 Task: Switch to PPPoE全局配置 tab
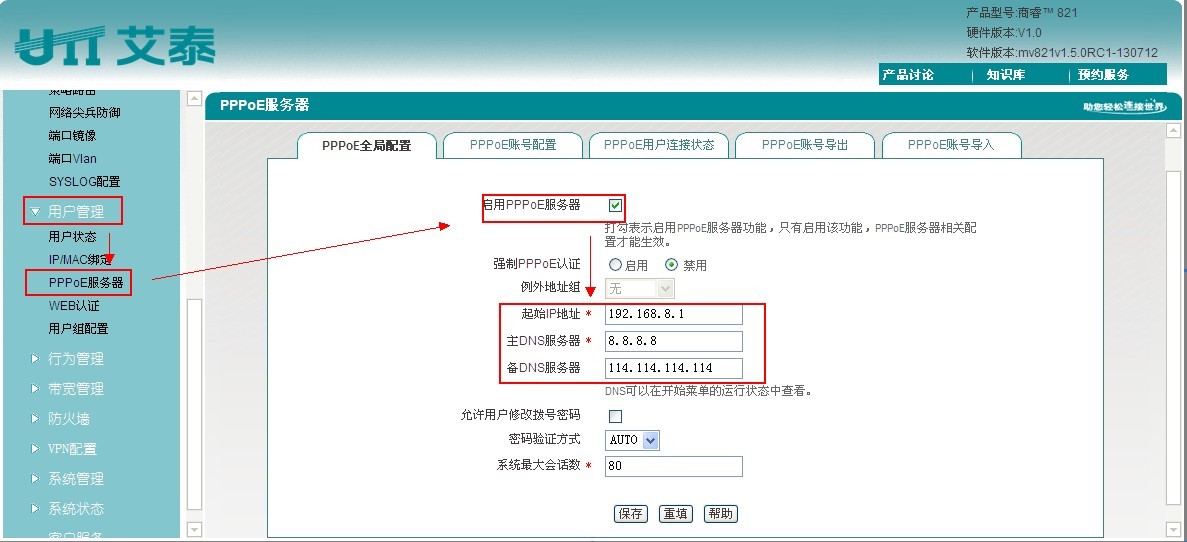point(367,145)
